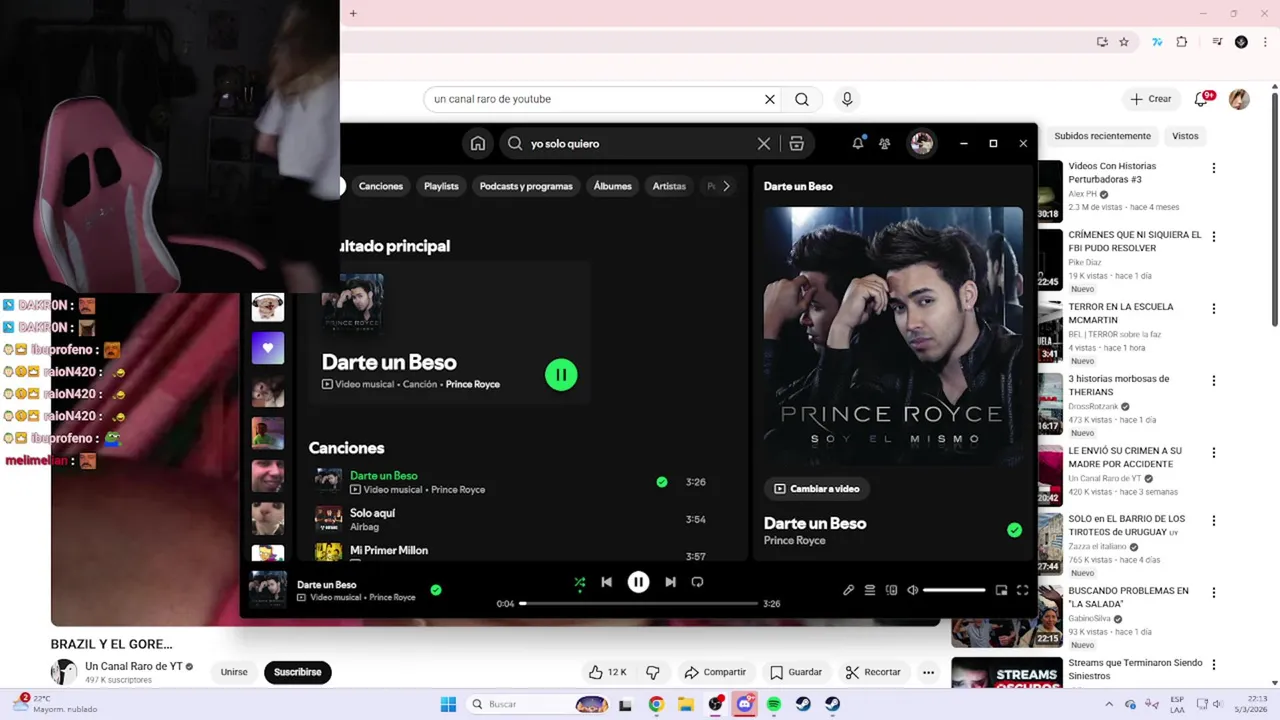
Task: Select the Álbumes filter chip
Action: (613, 186)
